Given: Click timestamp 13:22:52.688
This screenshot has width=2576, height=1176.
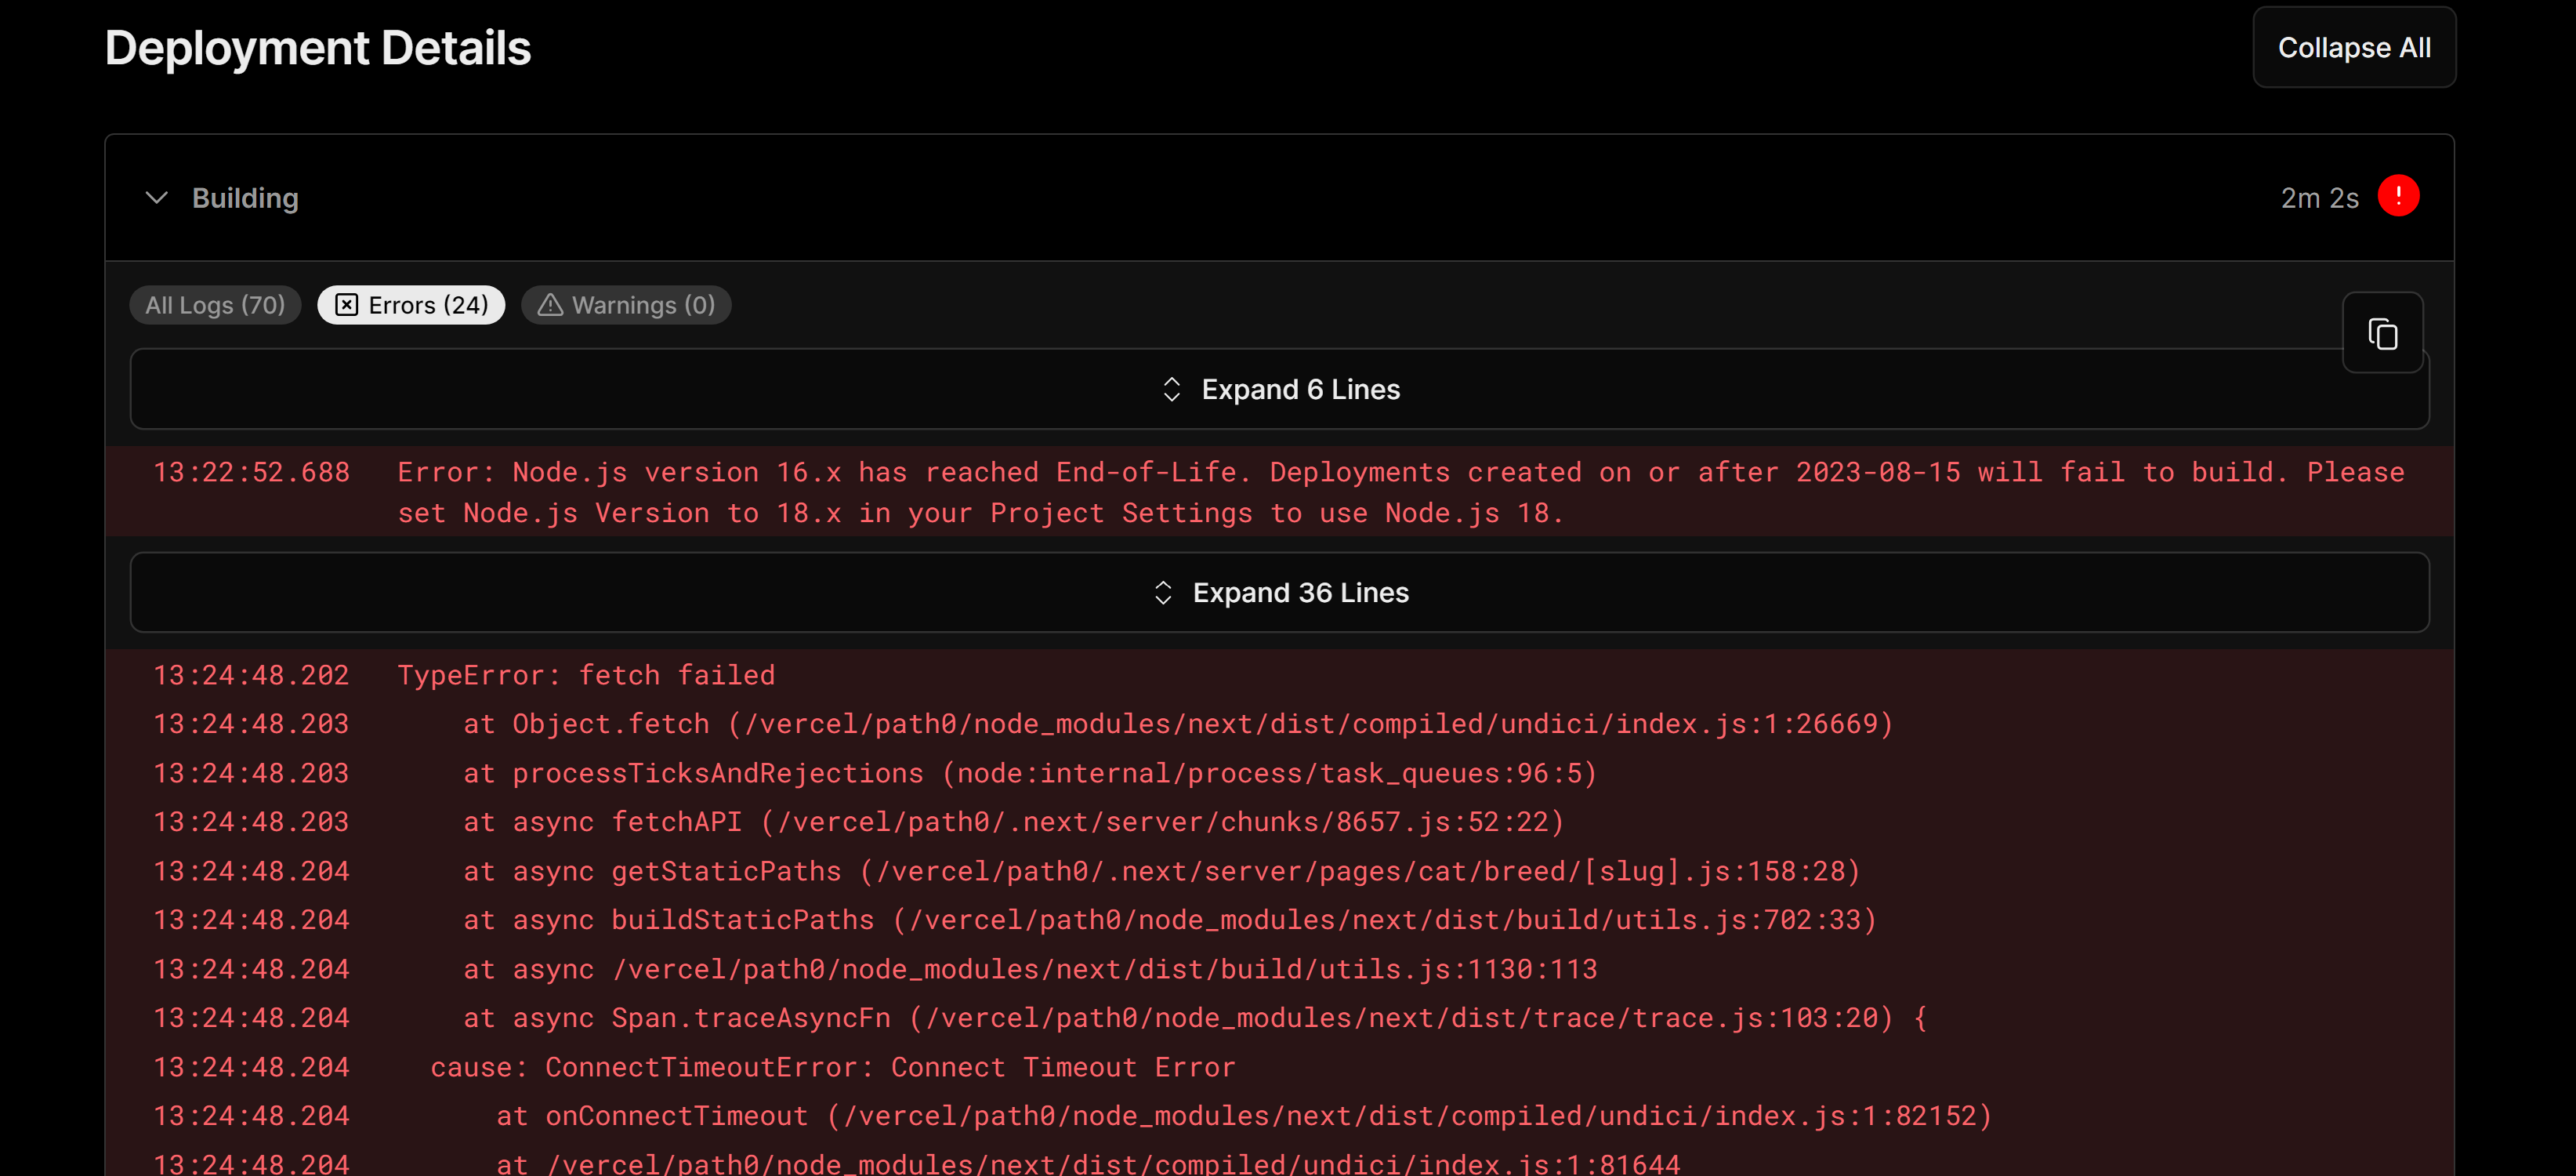Looking at the screenshot, I should (252, 473).
